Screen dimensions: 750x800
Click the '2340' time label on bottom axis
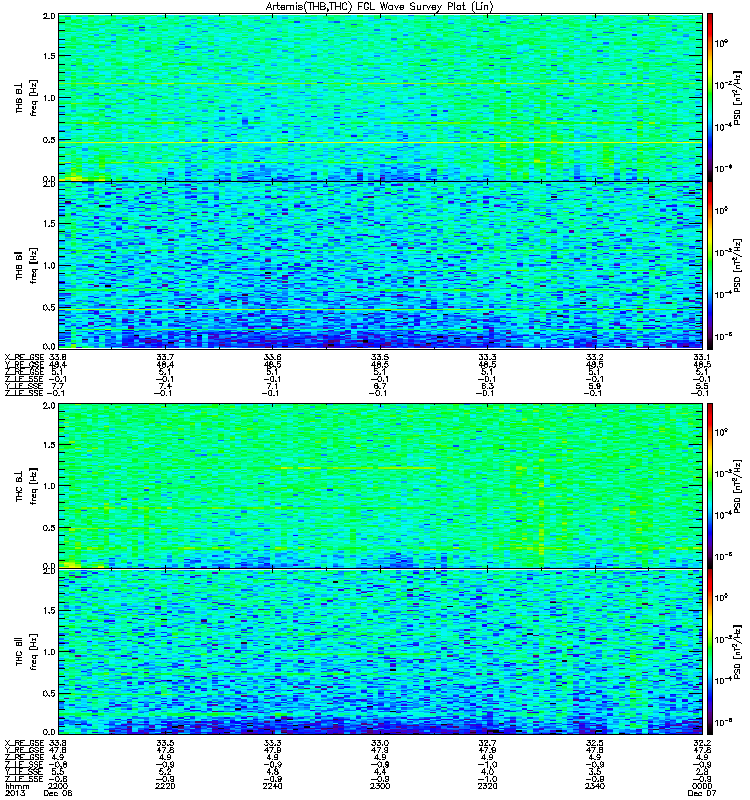[x=595, y=786]
